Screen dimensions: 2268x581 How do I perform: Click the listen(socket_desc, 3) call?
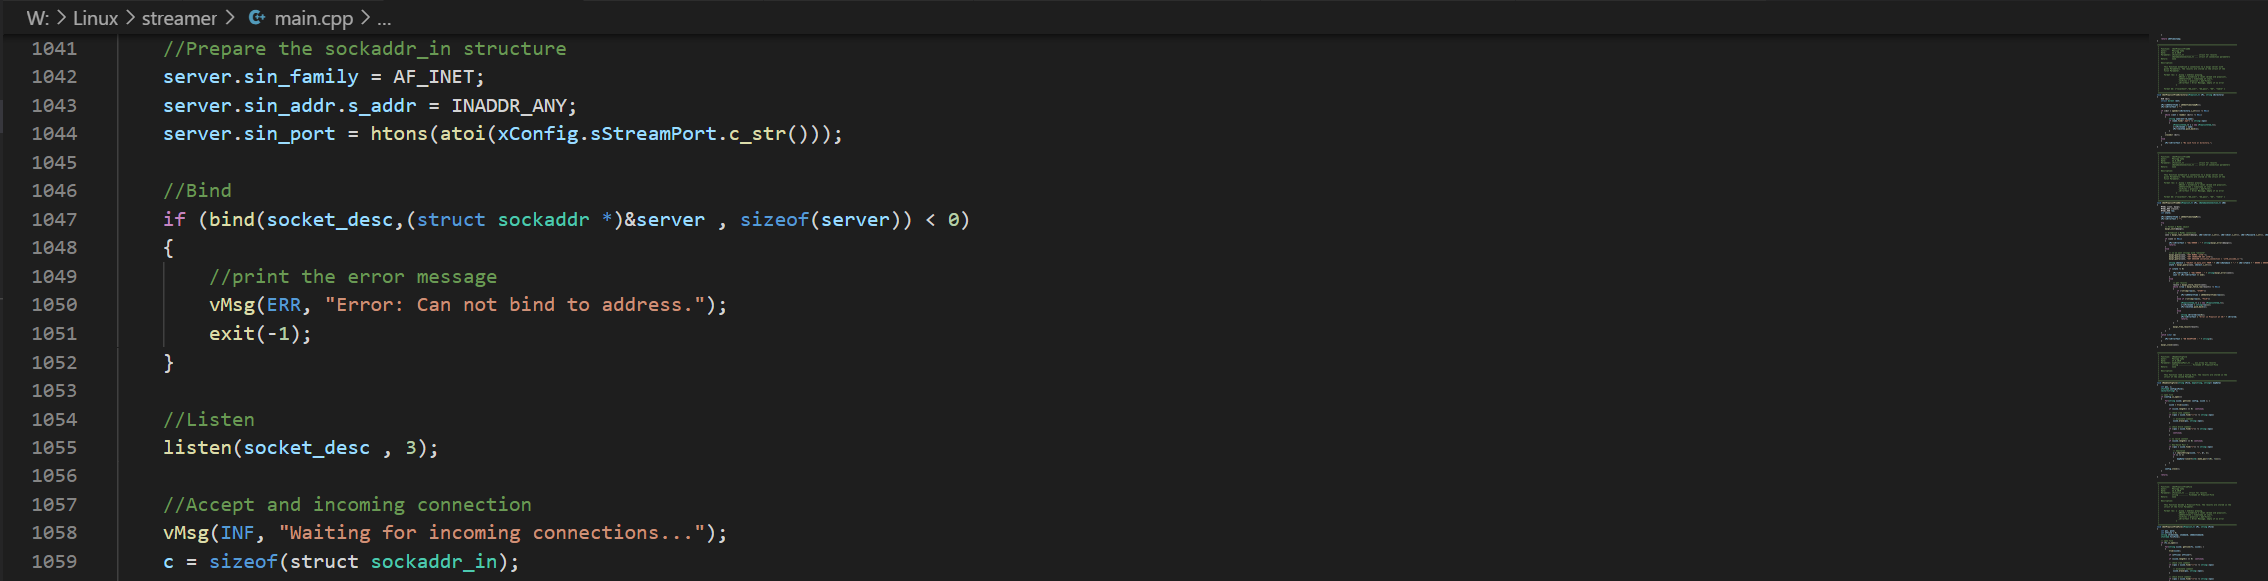point(300,448)
